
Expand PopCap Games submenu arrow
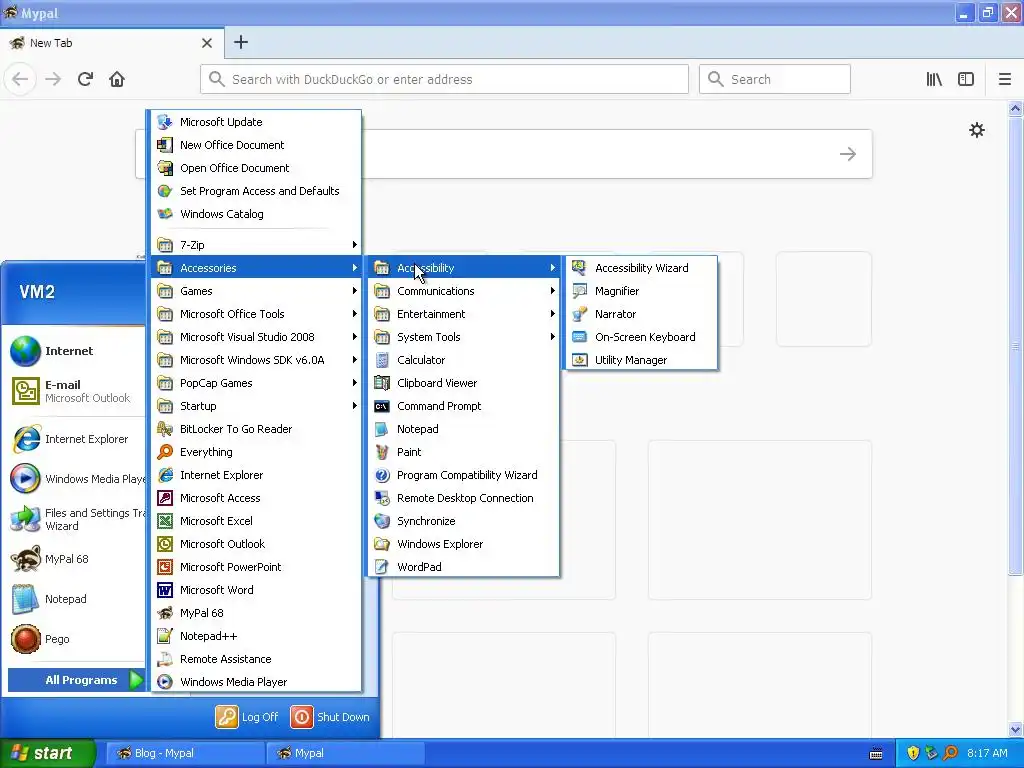[355, 383]
